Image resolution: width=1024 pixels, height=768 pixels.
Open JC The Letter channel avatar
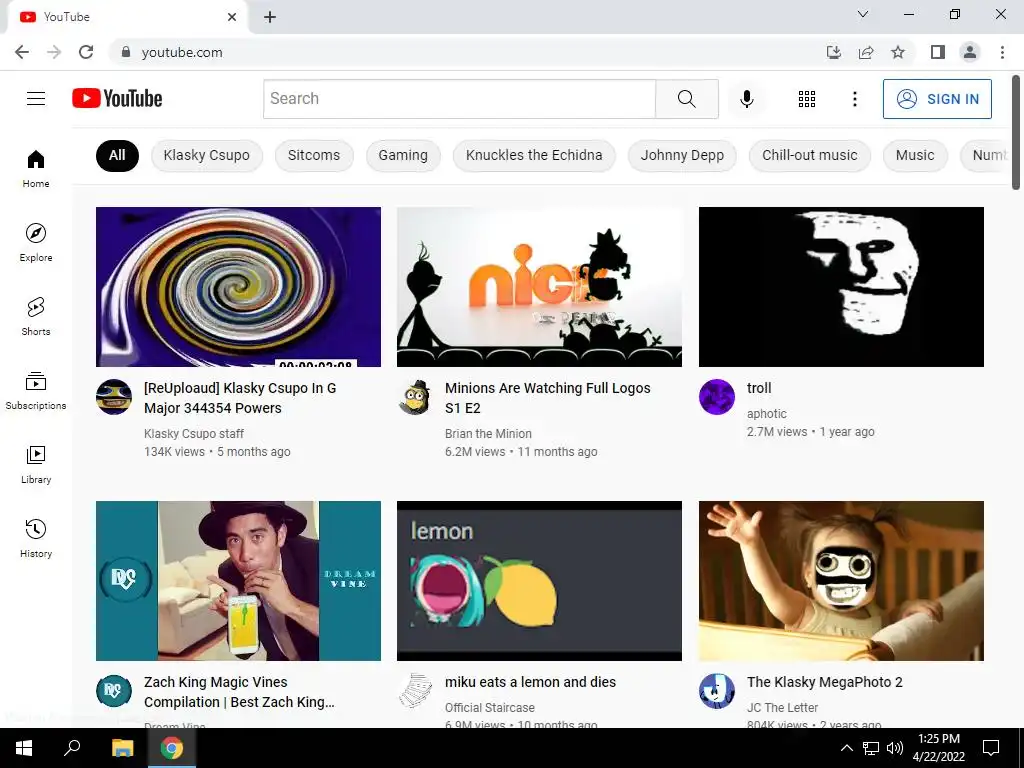tap(717, 691)
